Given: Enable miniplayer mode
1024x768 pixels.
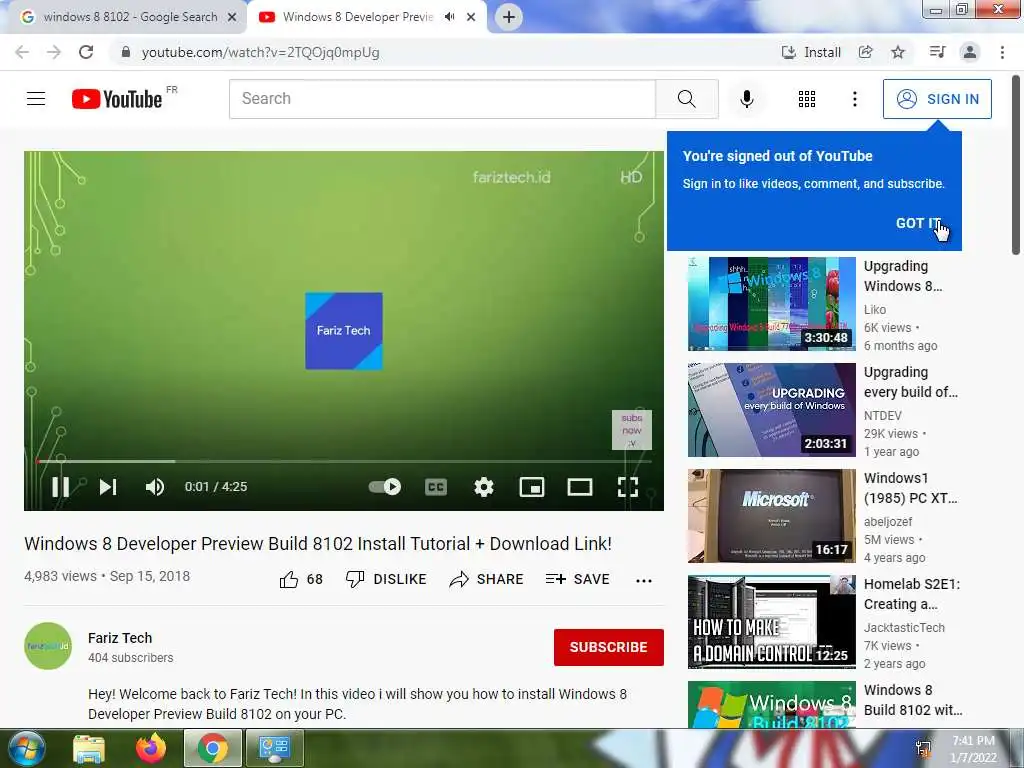Looking at the screenshot, I should [532, 487].
